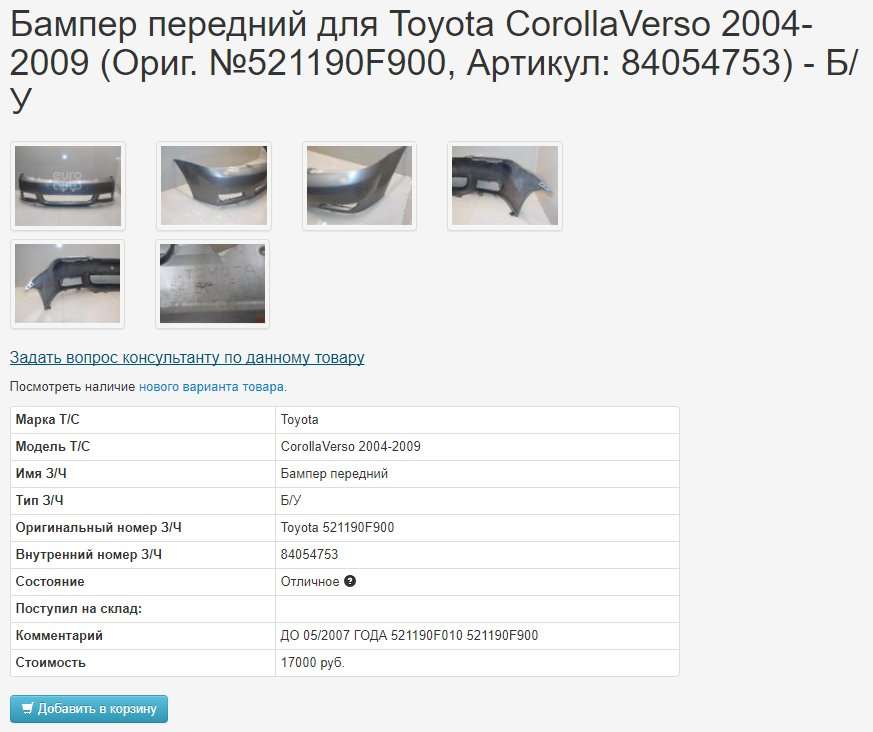The height and width of the screenshot is (732, 873).
Task: Open the fifth thumbnail in second row
Action: (68, 284)
